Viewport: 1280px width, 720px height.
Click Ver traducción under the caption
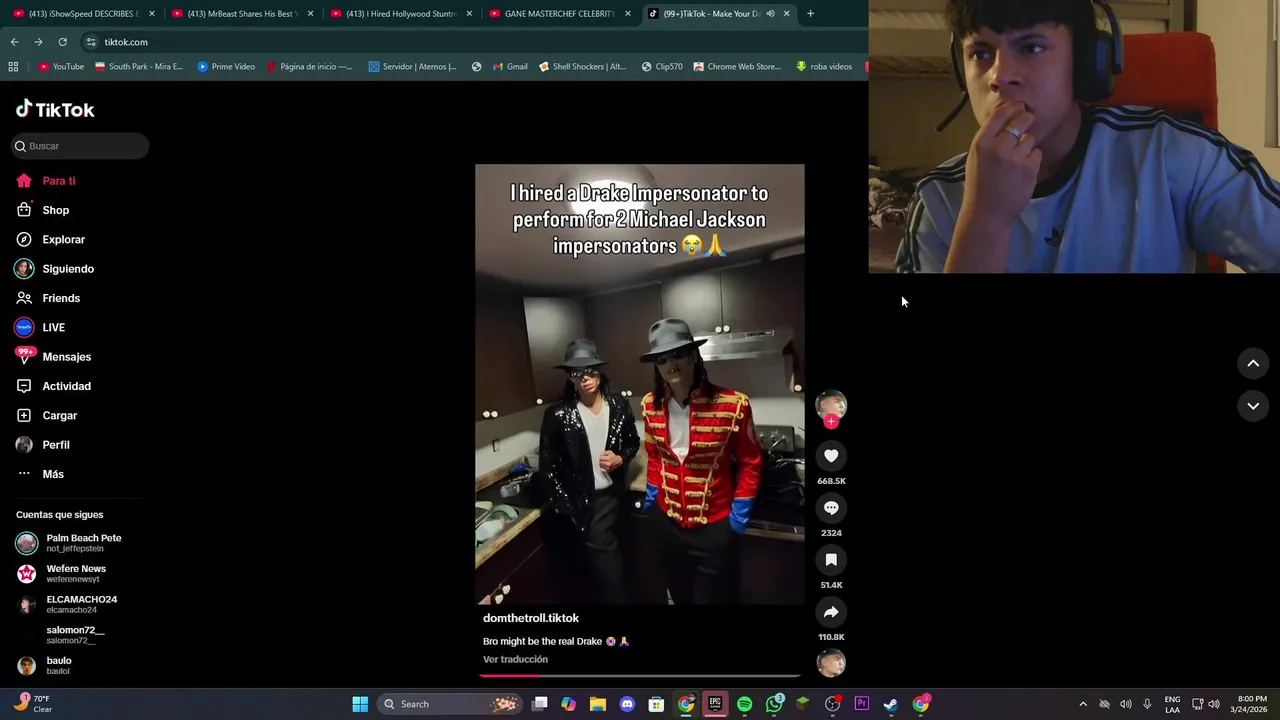[515, 659]
